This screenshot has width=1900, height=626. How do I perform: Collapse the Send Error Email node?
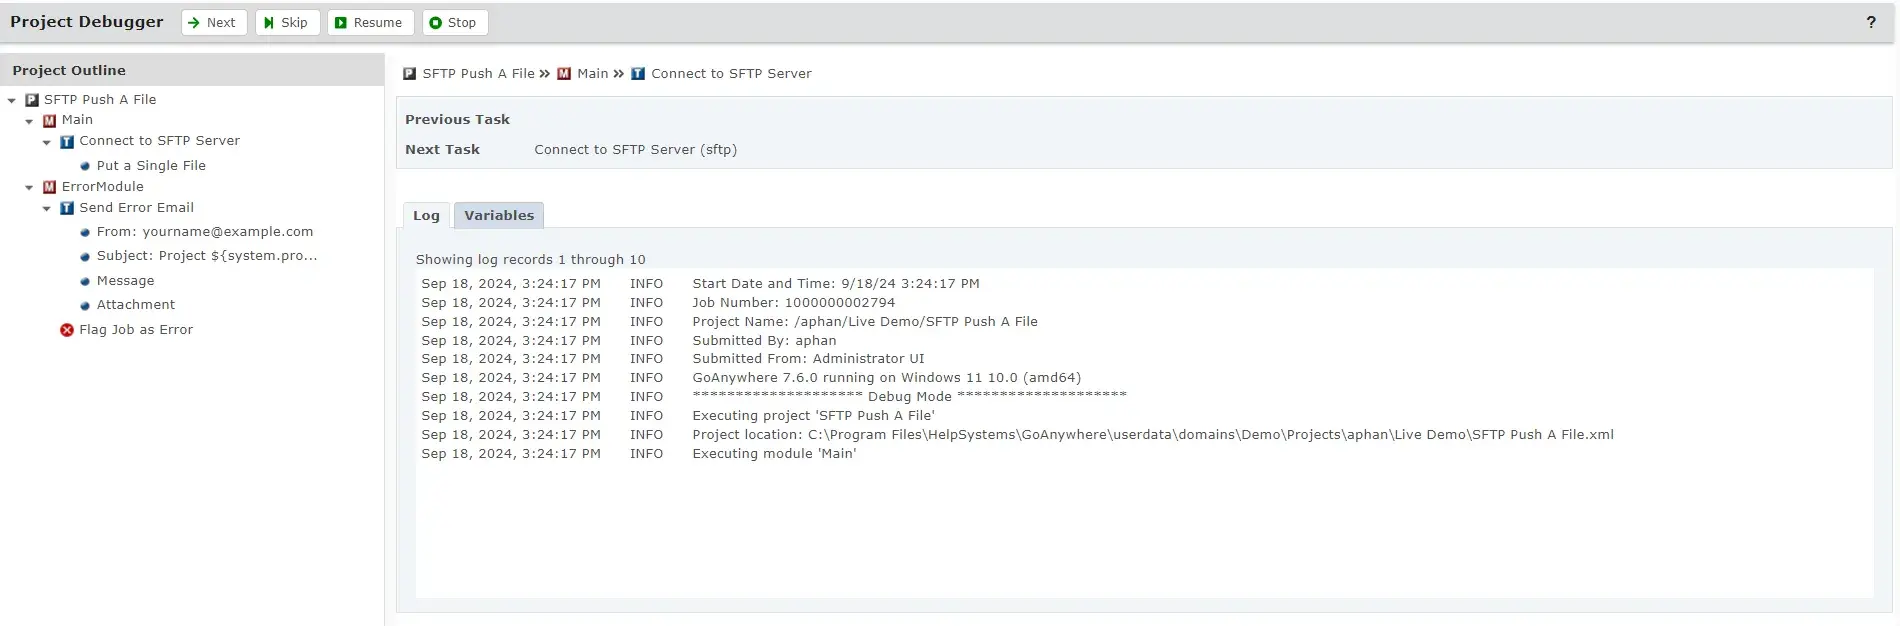coord(47,209)
